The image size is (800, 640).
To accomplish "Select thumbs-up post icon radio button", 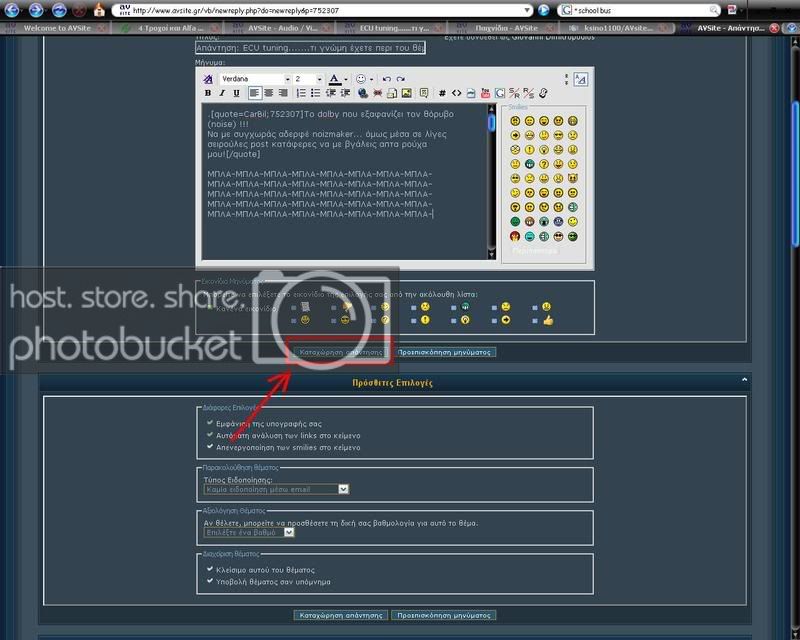I will click(x=535, y=321).
